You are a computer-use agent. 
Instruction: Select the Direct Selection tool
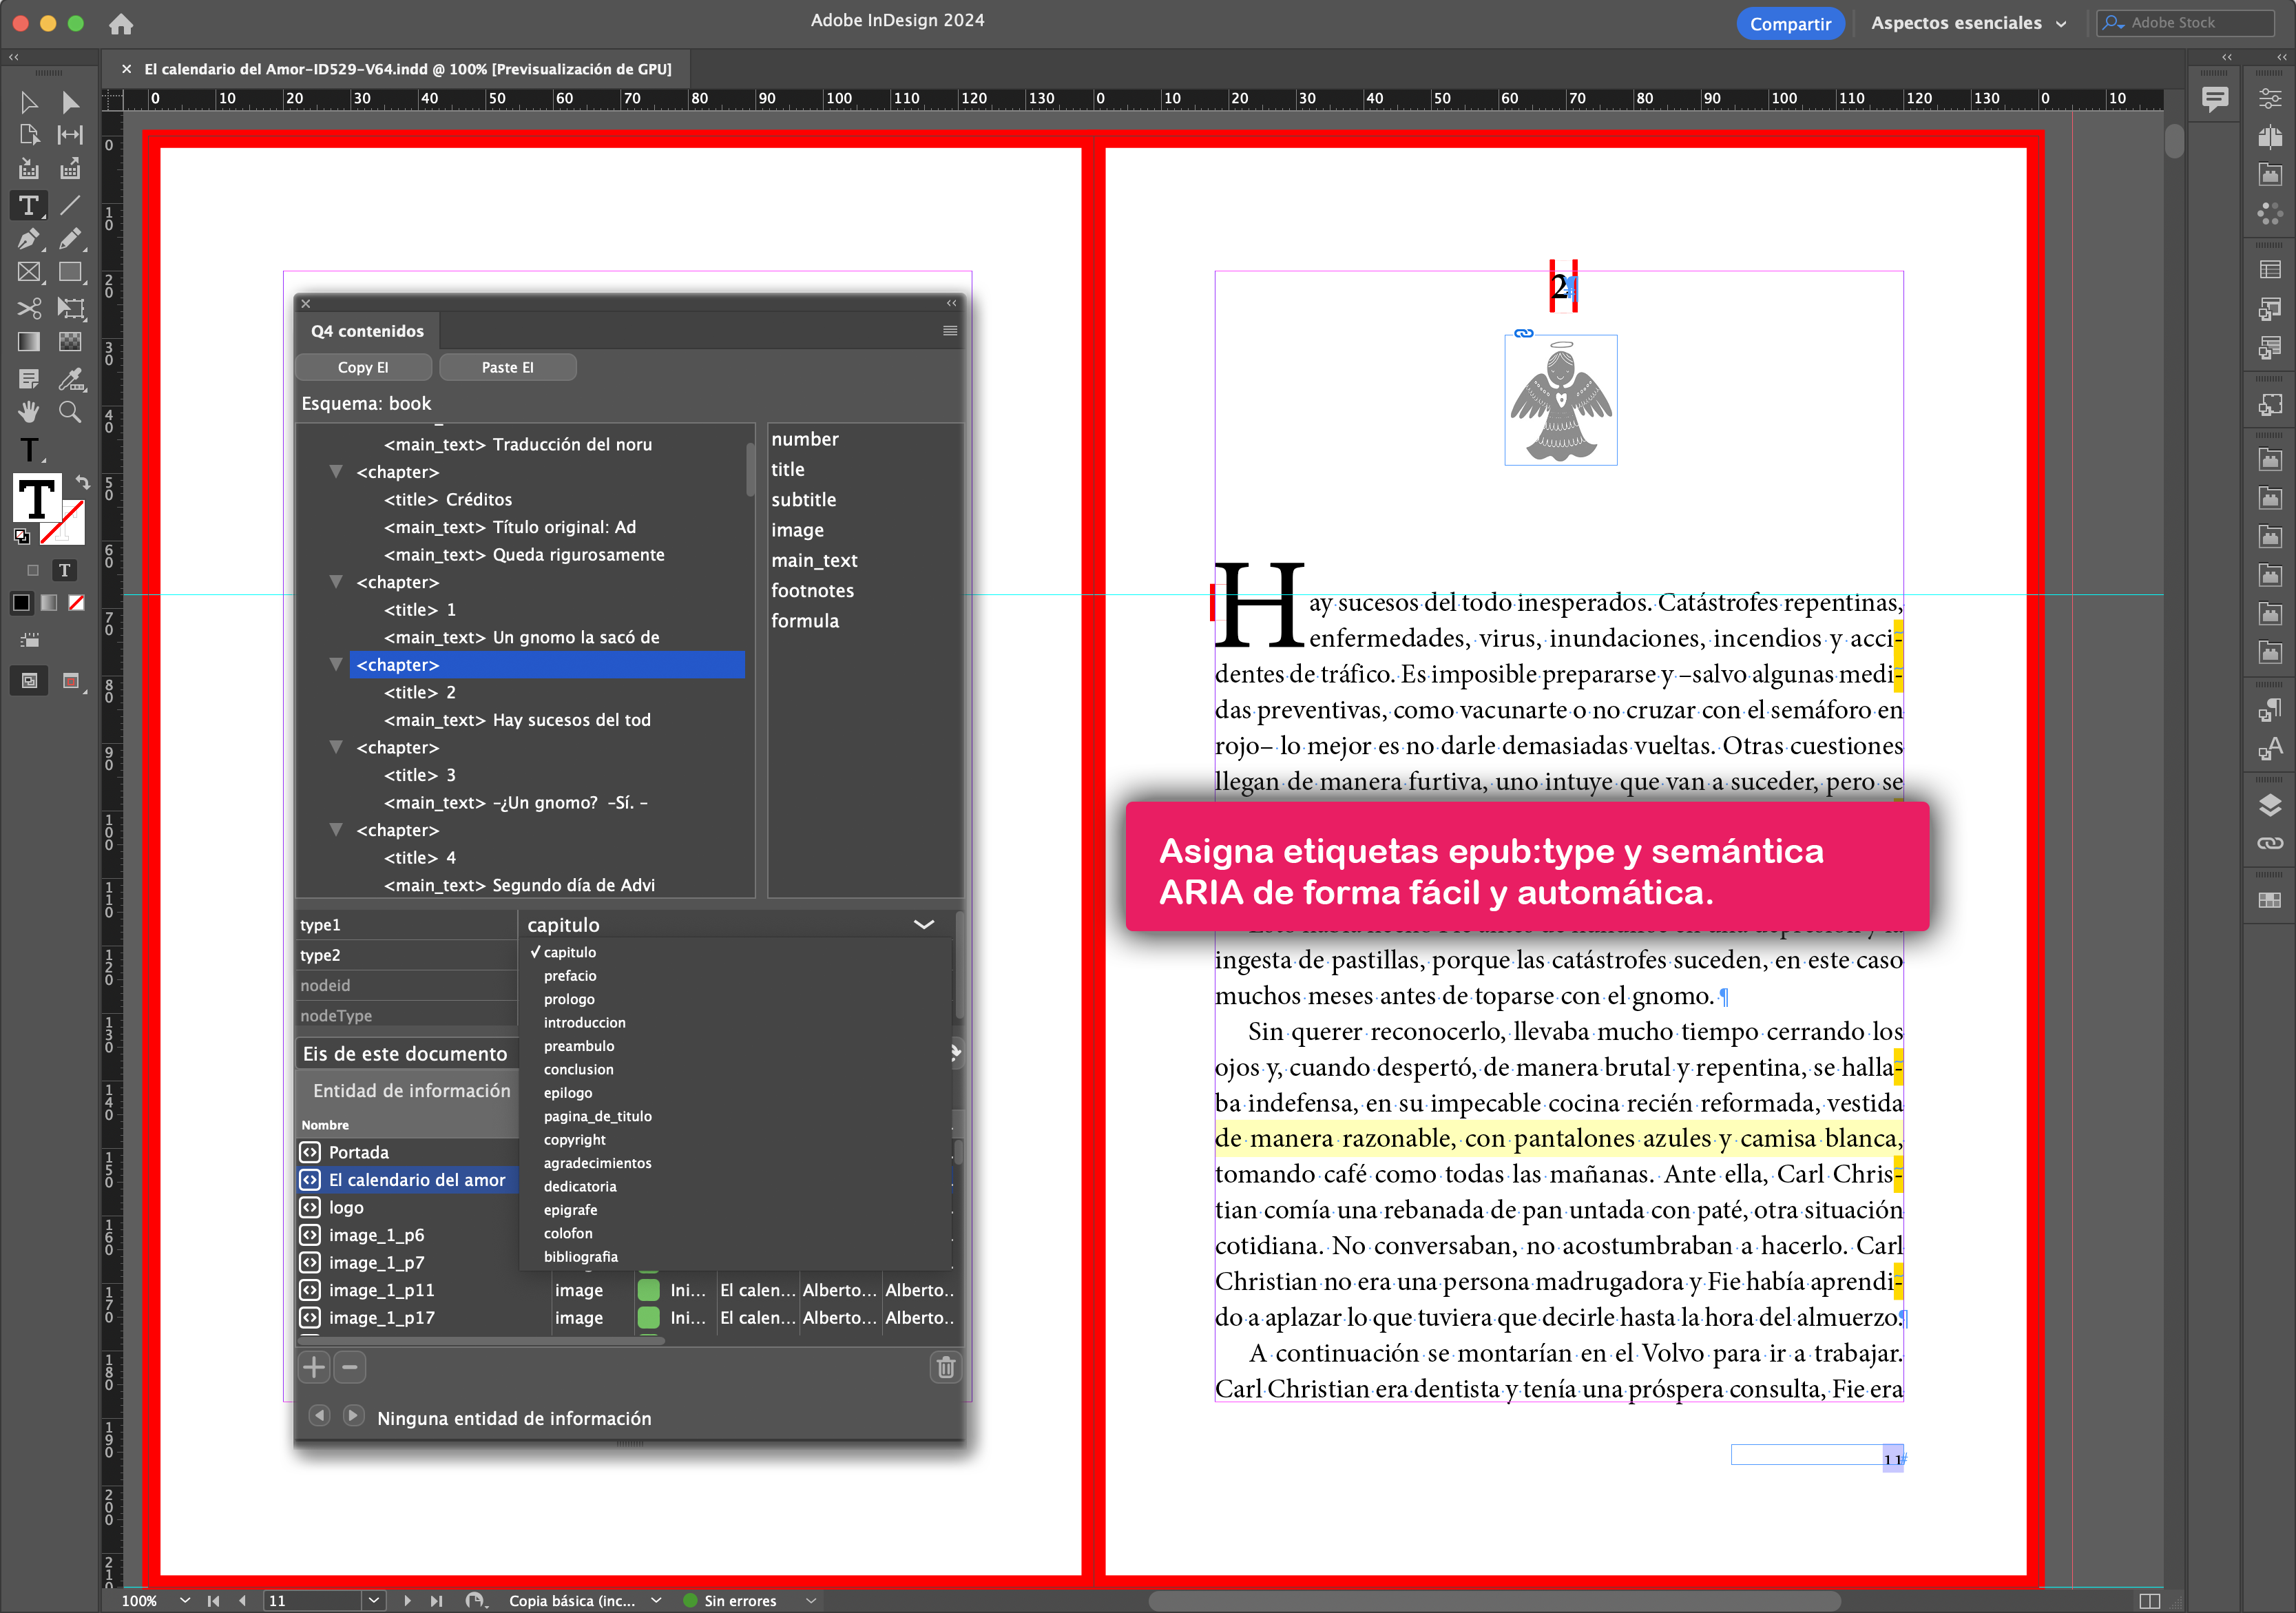coord(70,103)
